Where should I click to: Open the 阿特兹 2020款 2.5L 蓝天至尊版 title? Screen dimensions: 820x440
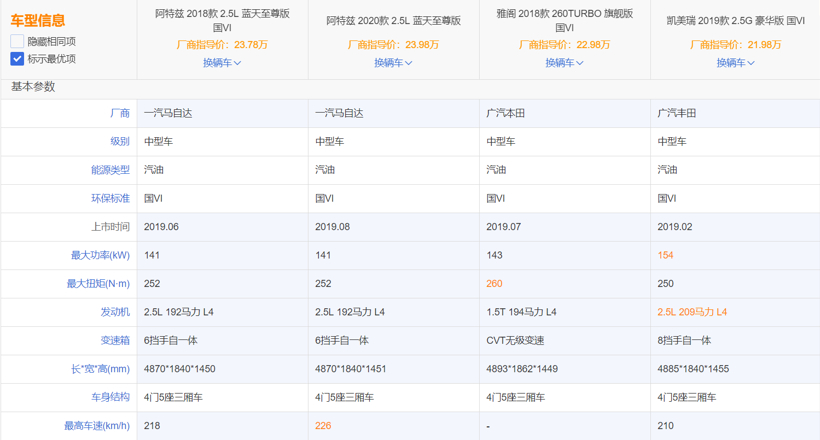pyautogui.click(x=393, y=20)
